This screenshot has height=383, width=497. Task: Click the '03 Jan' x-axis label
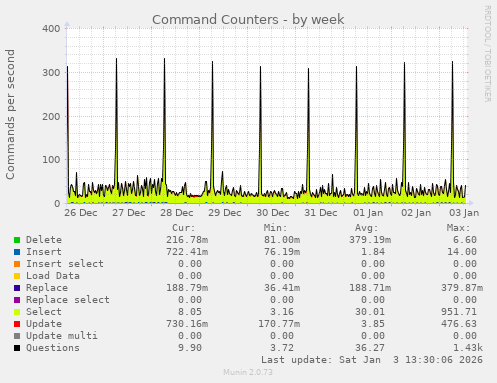coord(464,213)
